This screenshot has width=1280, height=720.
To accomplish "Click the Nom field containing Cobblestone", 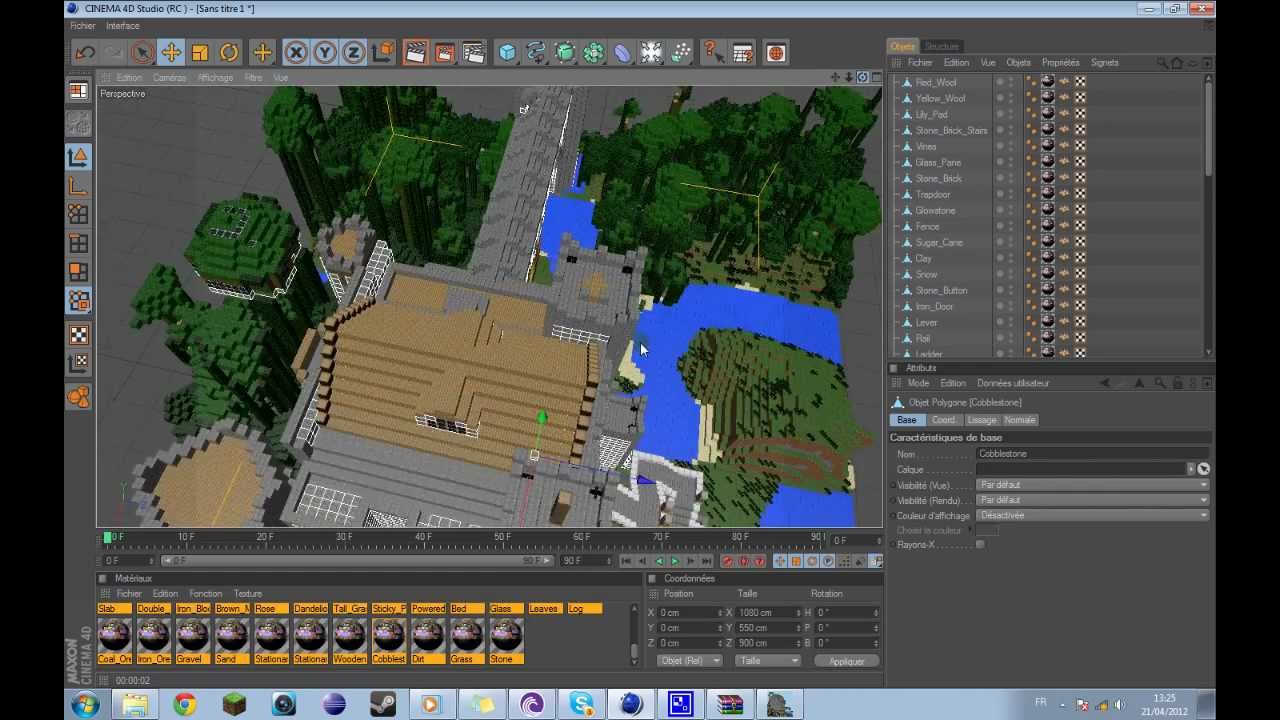I will (1092, 454).
